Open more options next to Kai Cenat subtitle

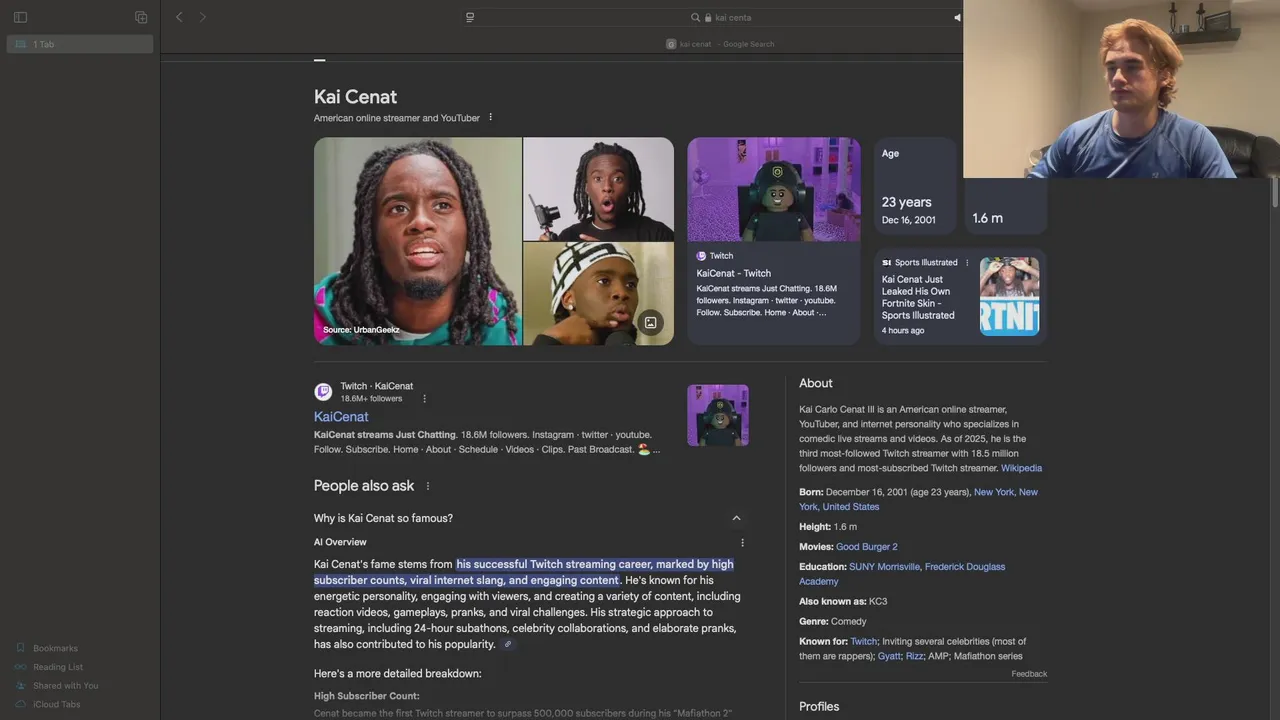click(x=490, y=117)
